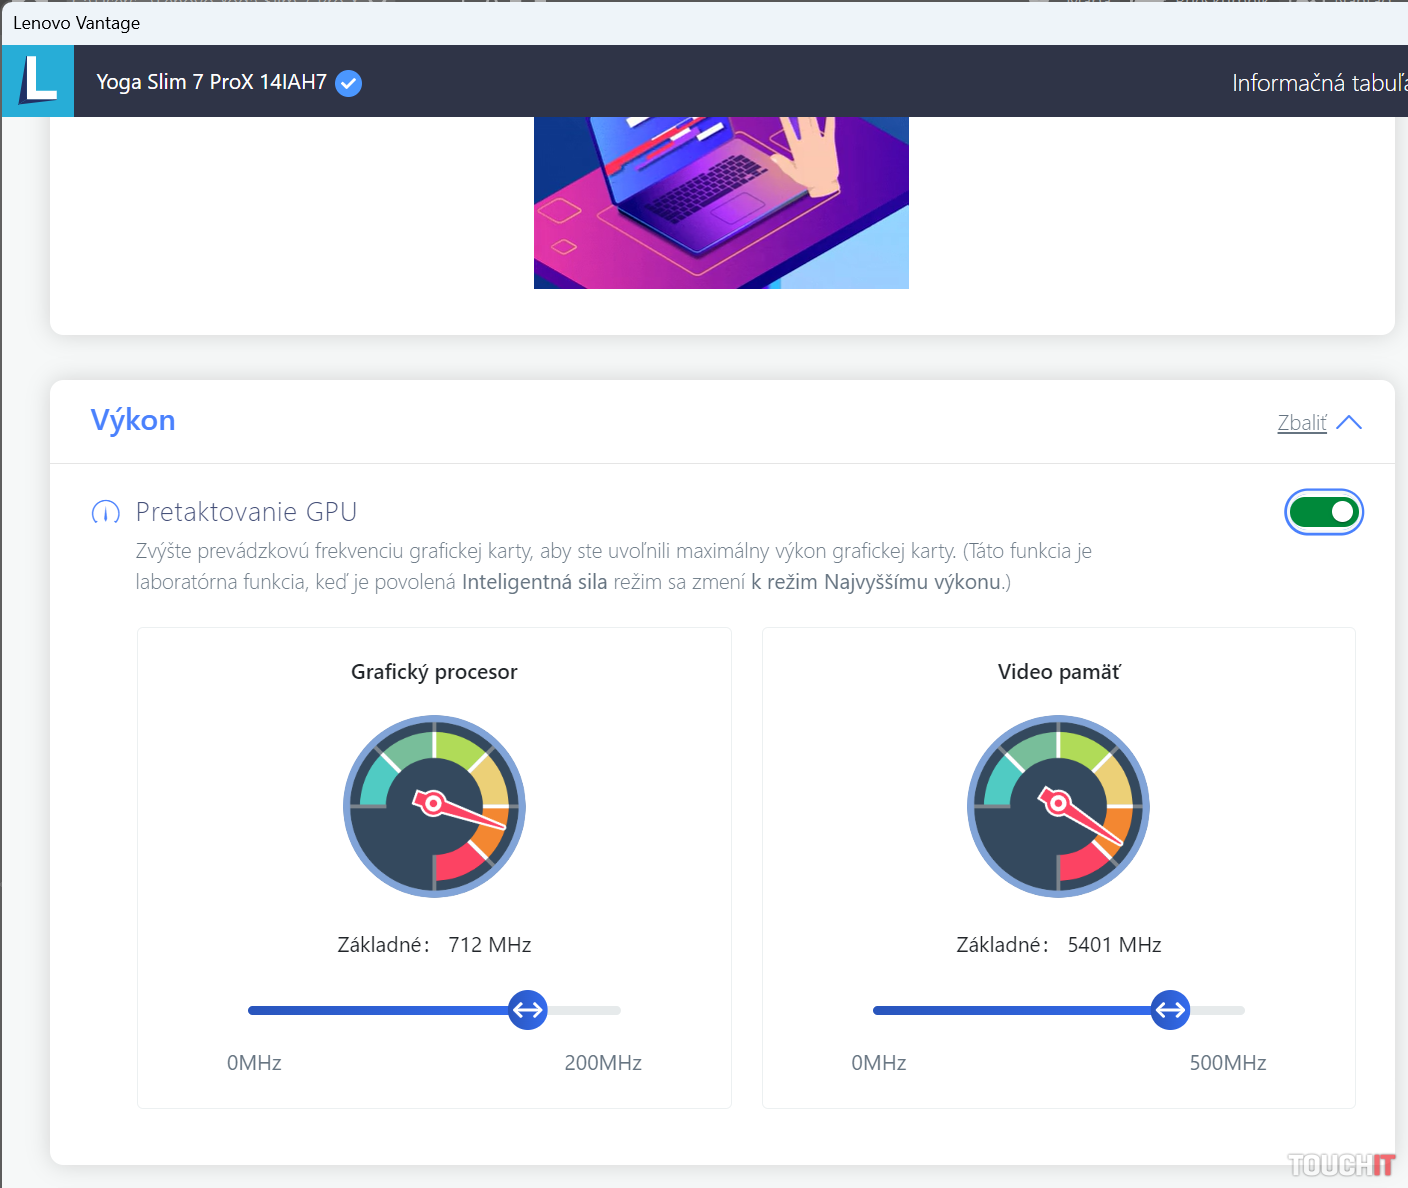The height and width of the screenshot is (1188, 1408).
Task: Open the Informačná tabuľa menu item
Action: (x=1318, y=83)
